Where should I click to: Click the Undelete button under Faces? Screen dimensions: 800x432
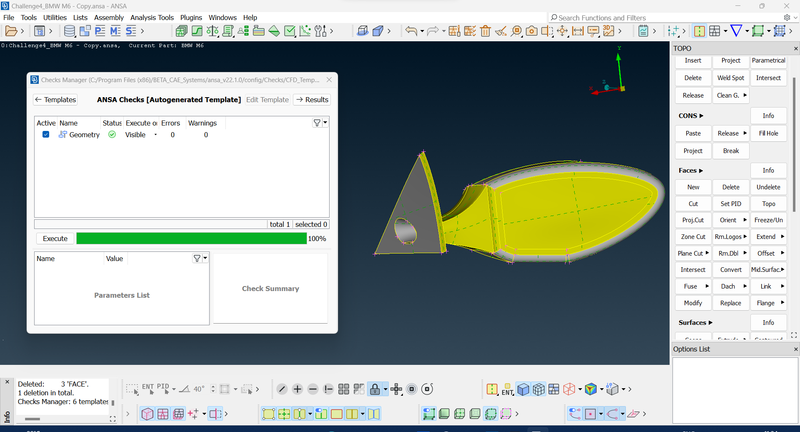pos(768,187)
